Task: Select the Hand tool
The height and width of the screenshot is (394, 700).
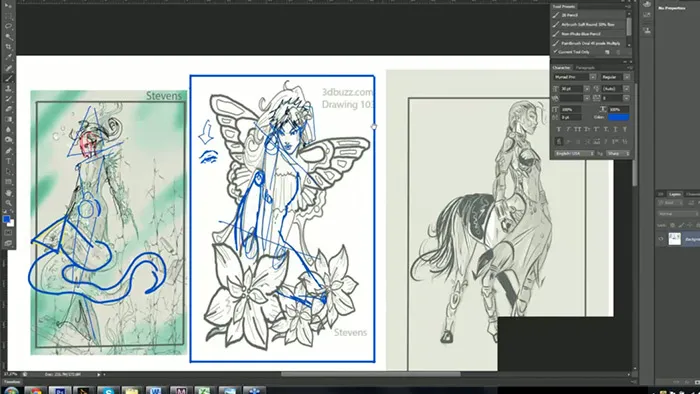Action: 8,193
